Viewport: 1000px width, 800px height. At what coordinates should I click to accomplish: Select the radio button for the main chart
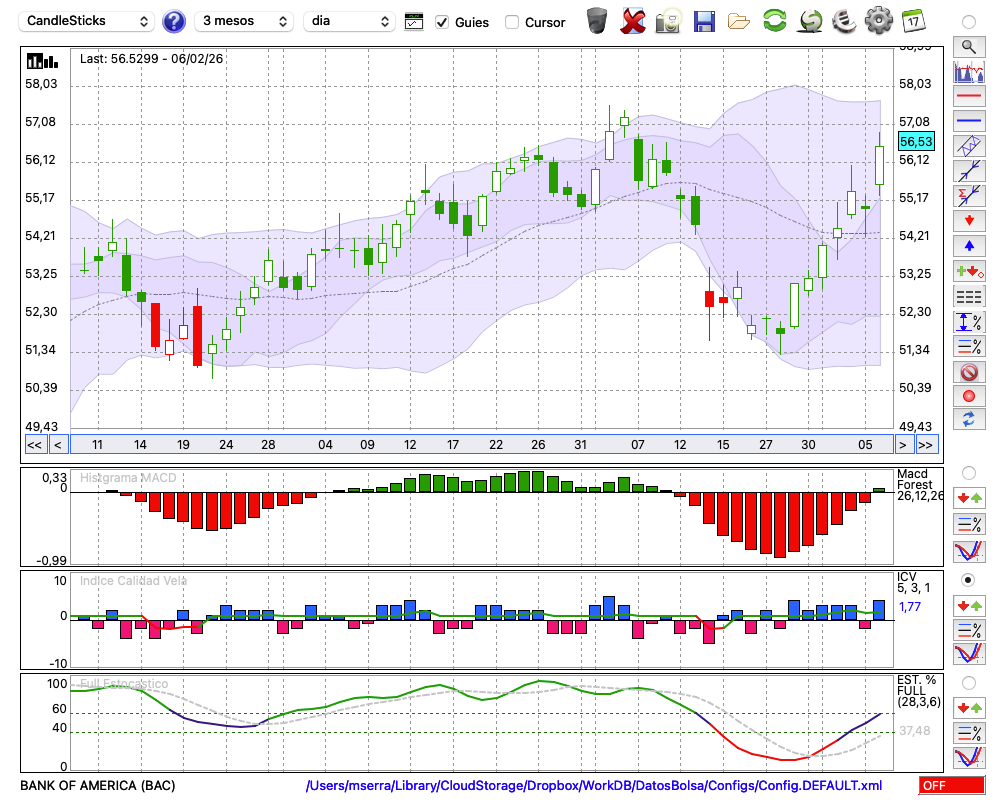tap(969, 22)
